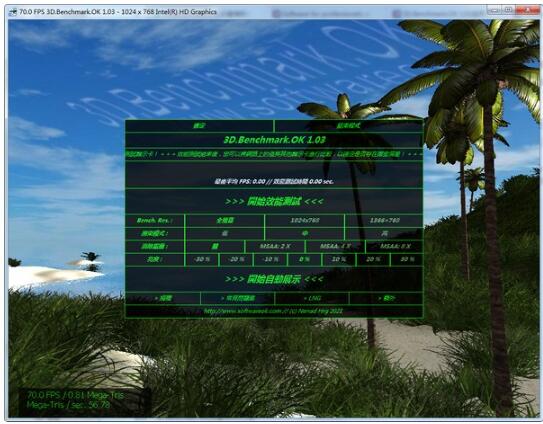Set anti-aliasing to MSAA: 4 X
The width and height of the screenshot is (543, 424).
335,246
